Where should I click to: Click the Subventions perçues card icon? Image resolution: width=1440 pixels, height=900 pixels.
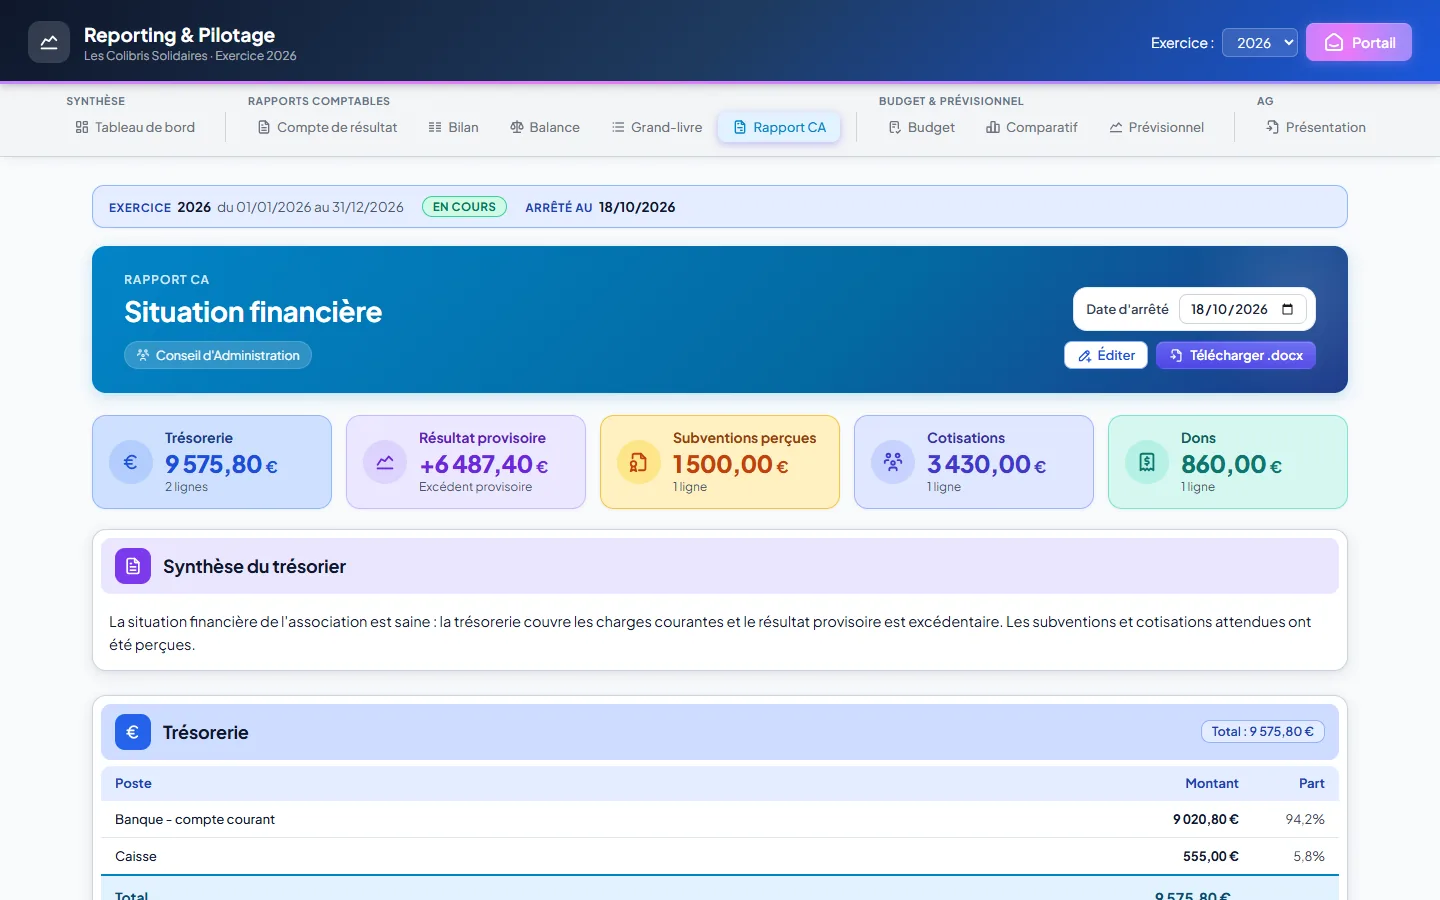(639, 462)
